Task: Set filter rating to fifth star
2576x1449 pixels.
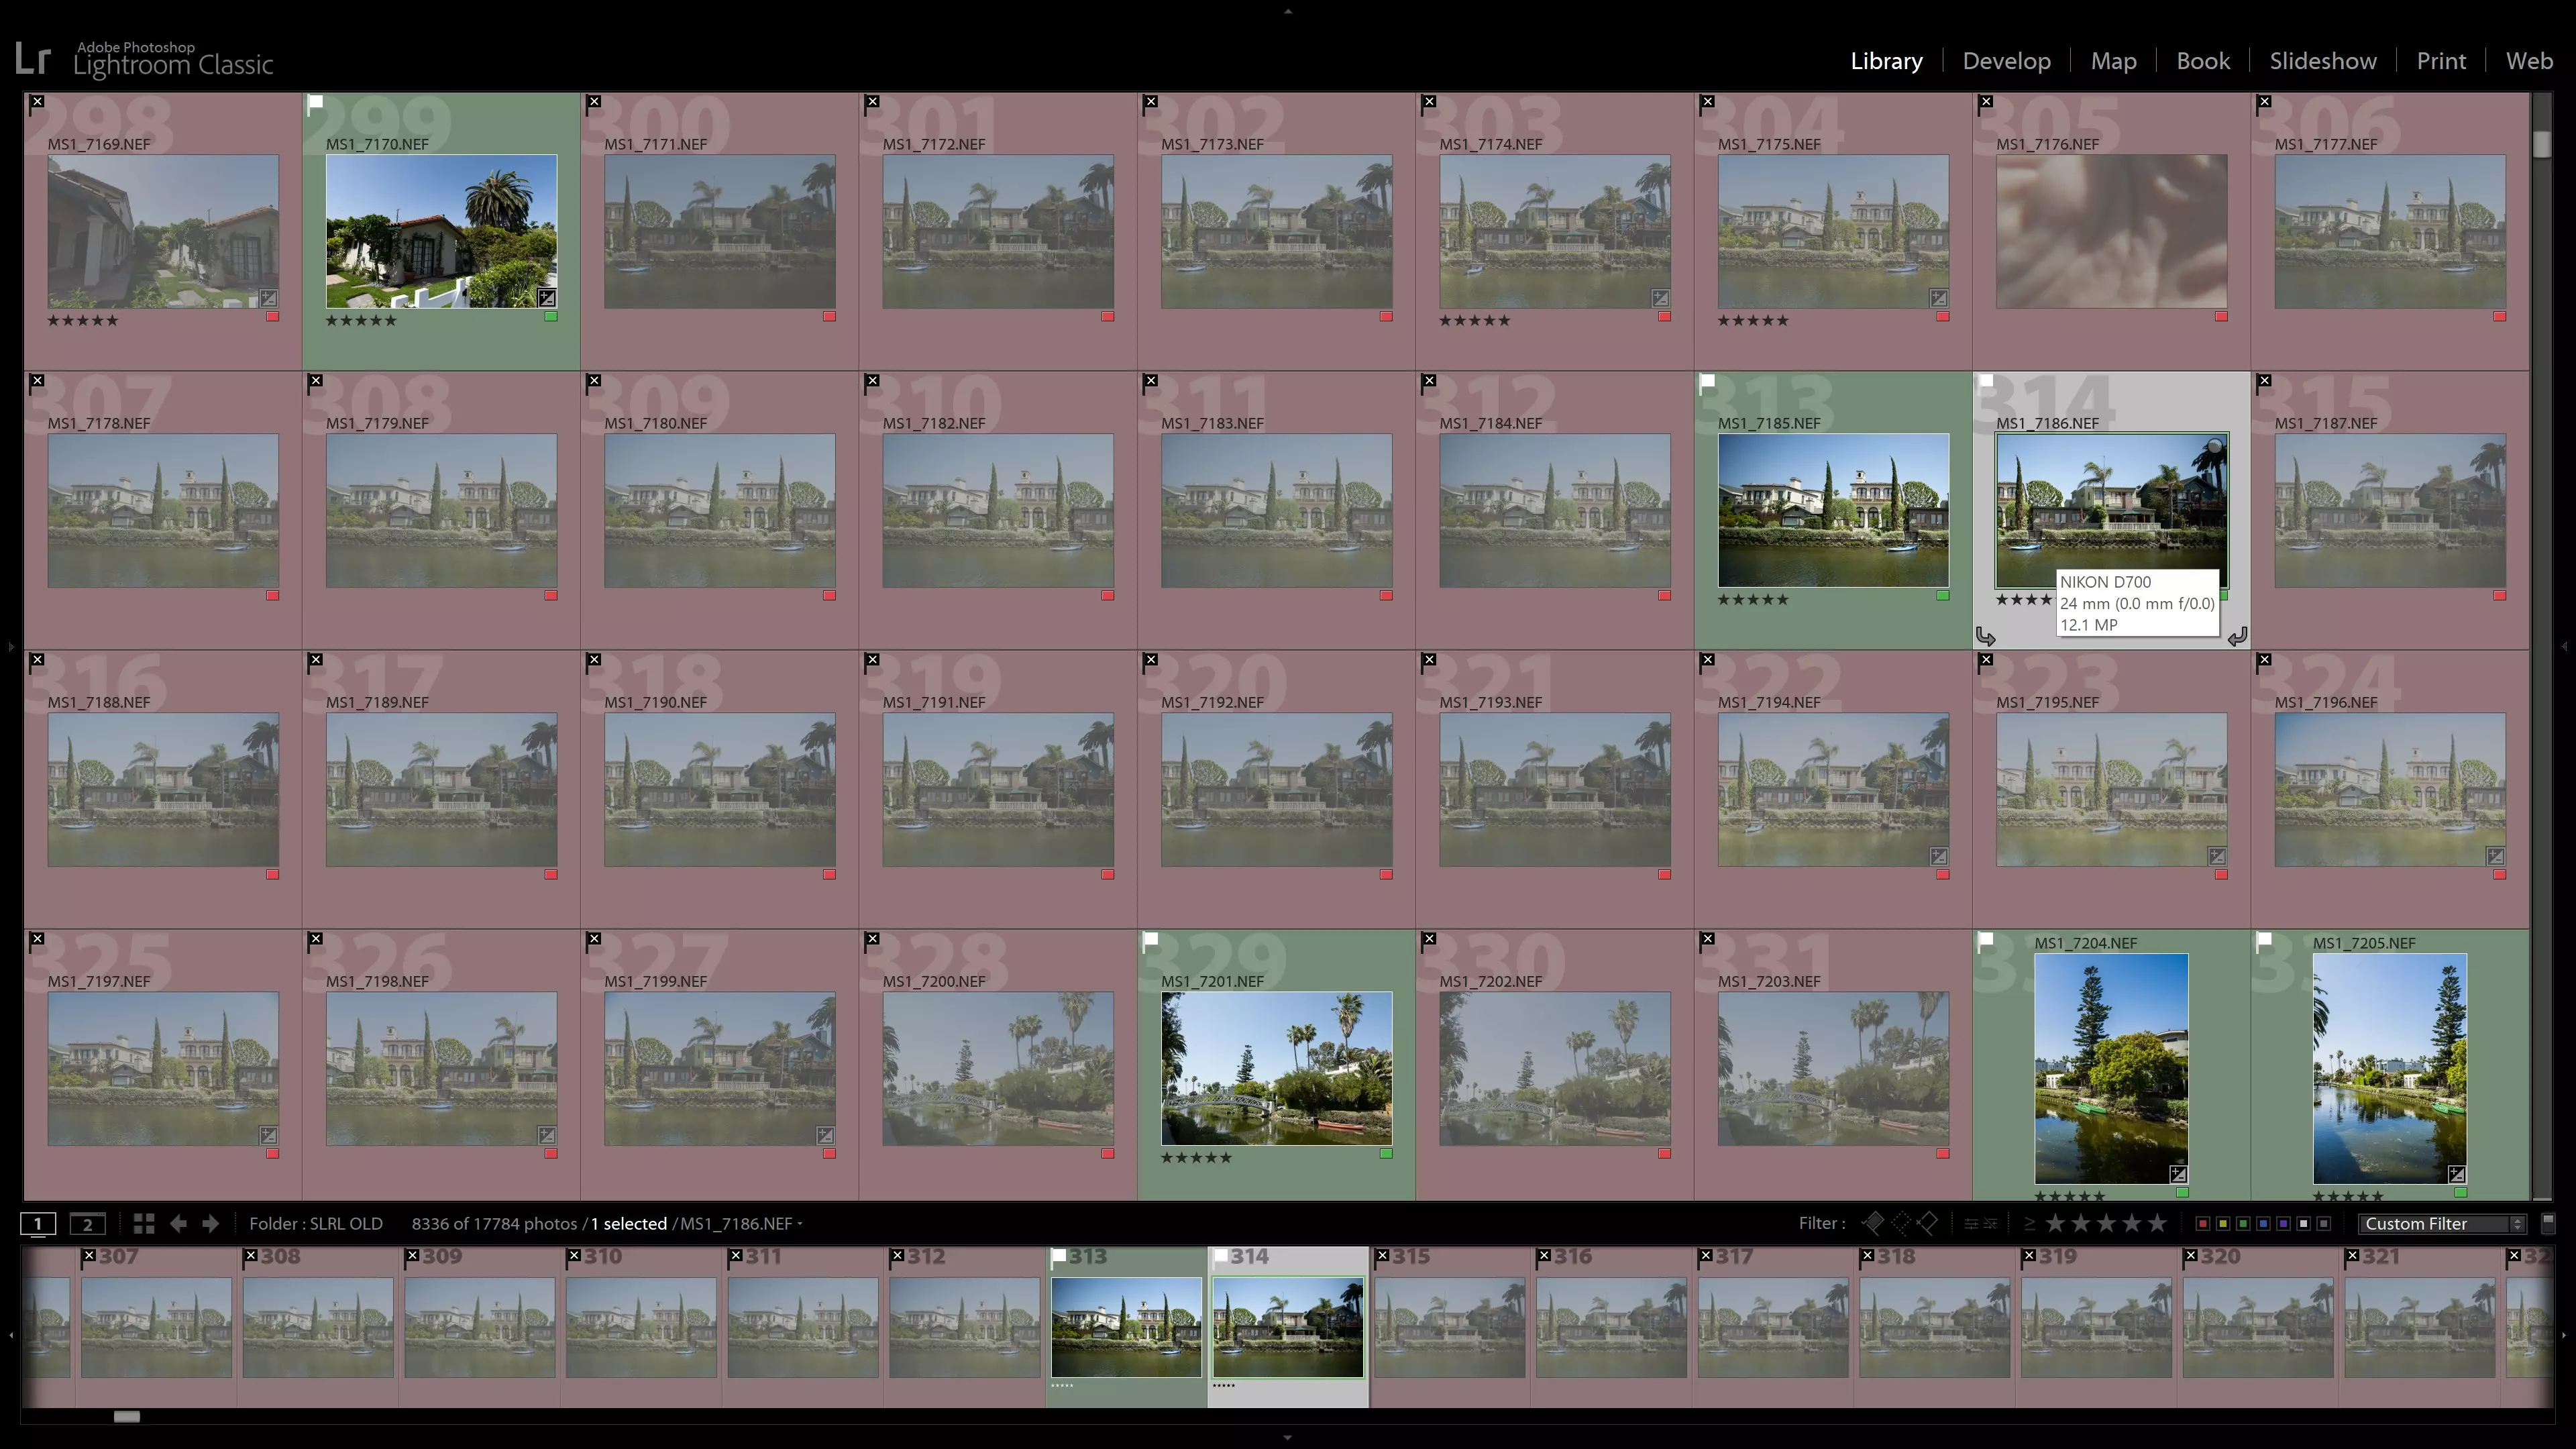Action: pos(2158,1223)
